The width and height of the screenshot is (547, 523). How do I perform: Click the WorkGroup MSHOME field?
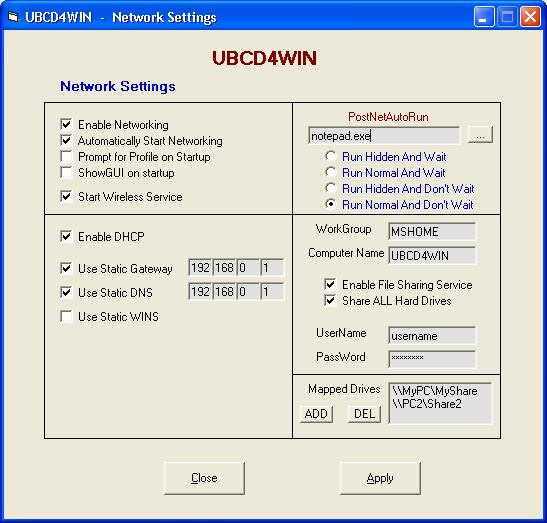pos(432,232)
